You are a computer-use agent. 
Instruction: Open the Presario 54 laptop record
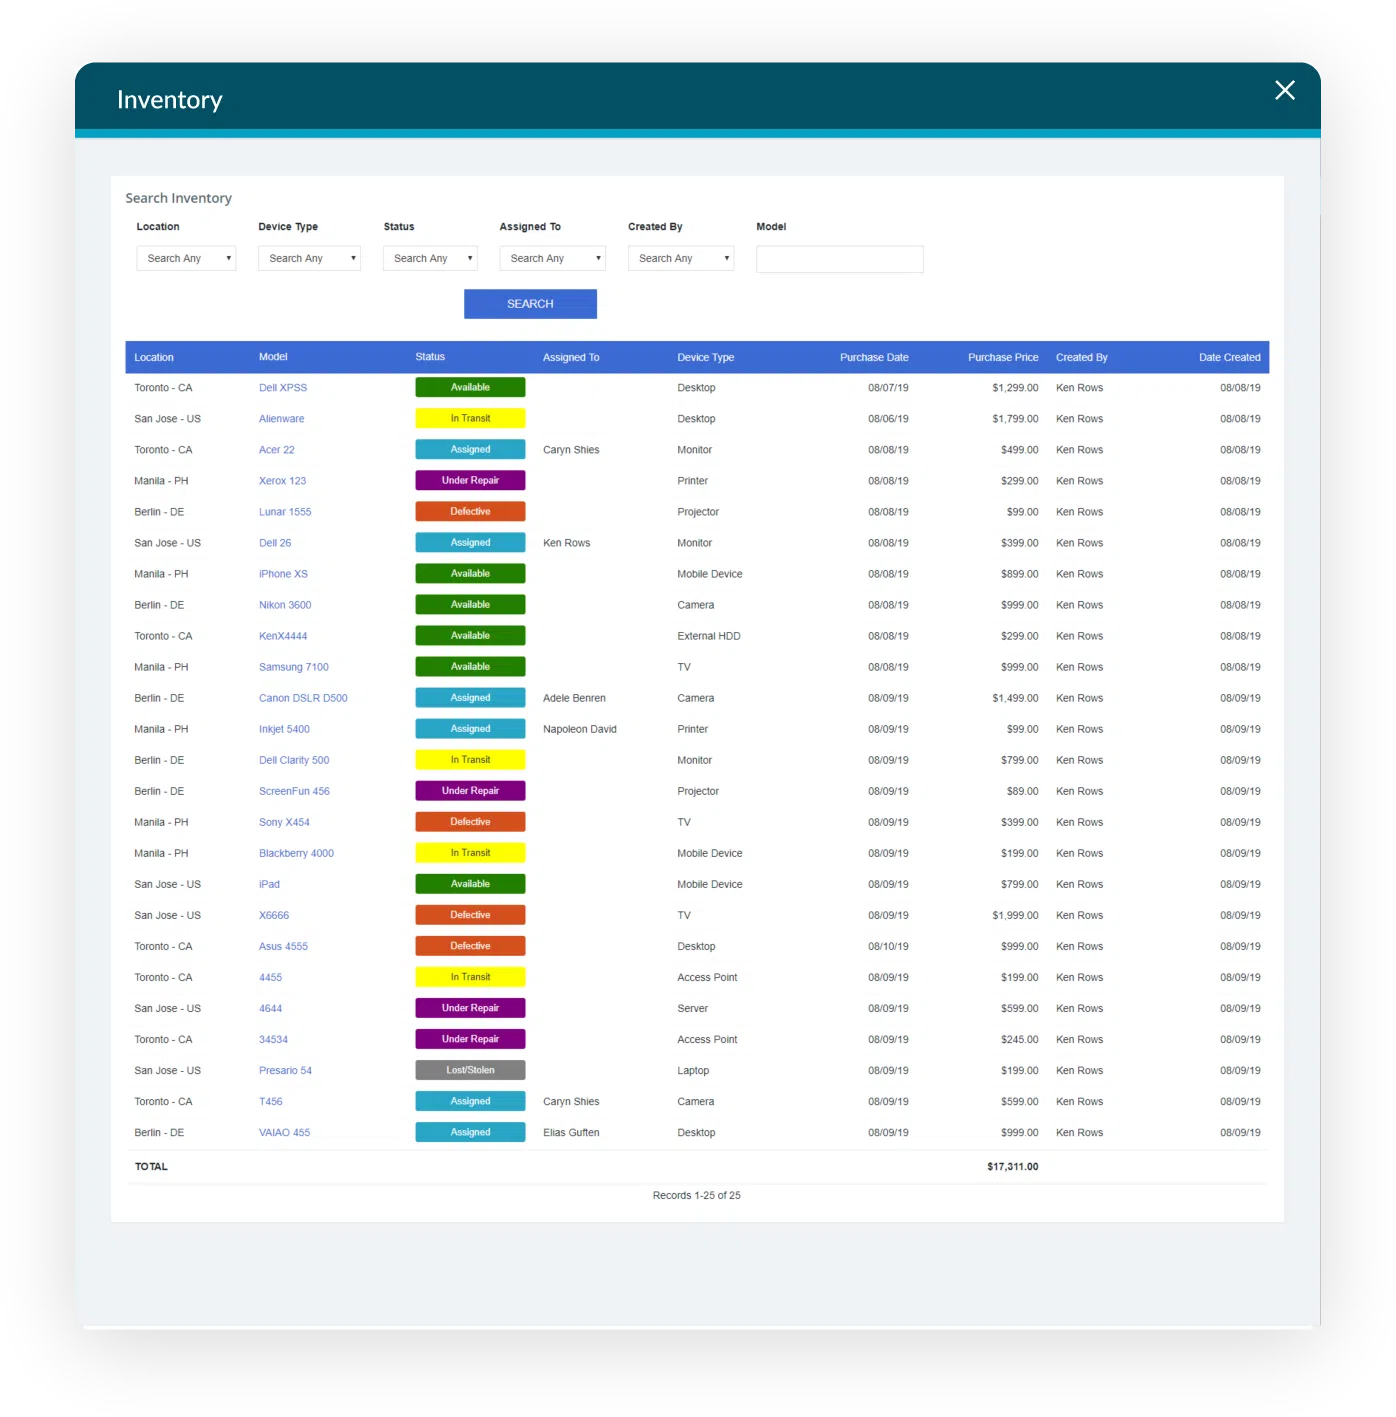(x=285, y=1070)
